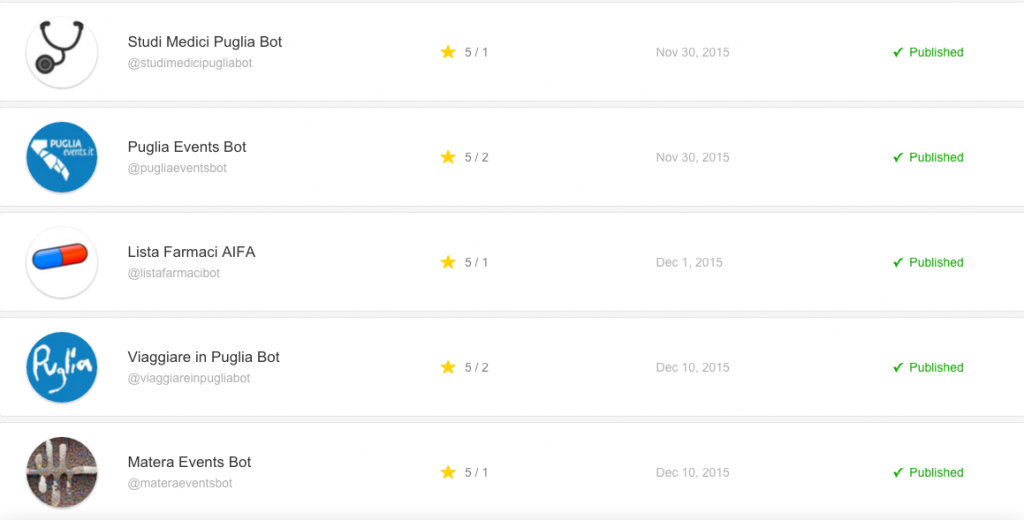
Task: Open Puglia Events Bot title link
Action: point(187,147)
